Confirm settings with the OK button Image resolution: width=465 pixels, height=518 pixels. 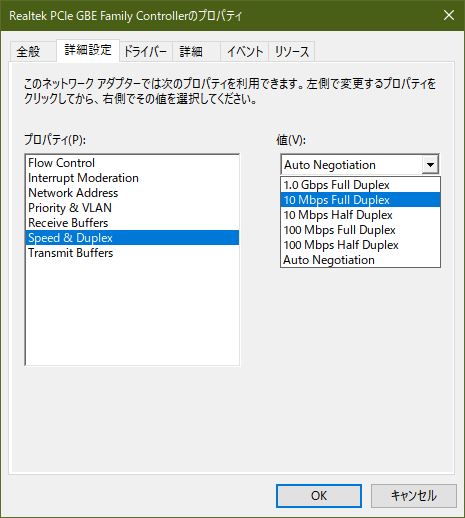[x=319, y=496]
